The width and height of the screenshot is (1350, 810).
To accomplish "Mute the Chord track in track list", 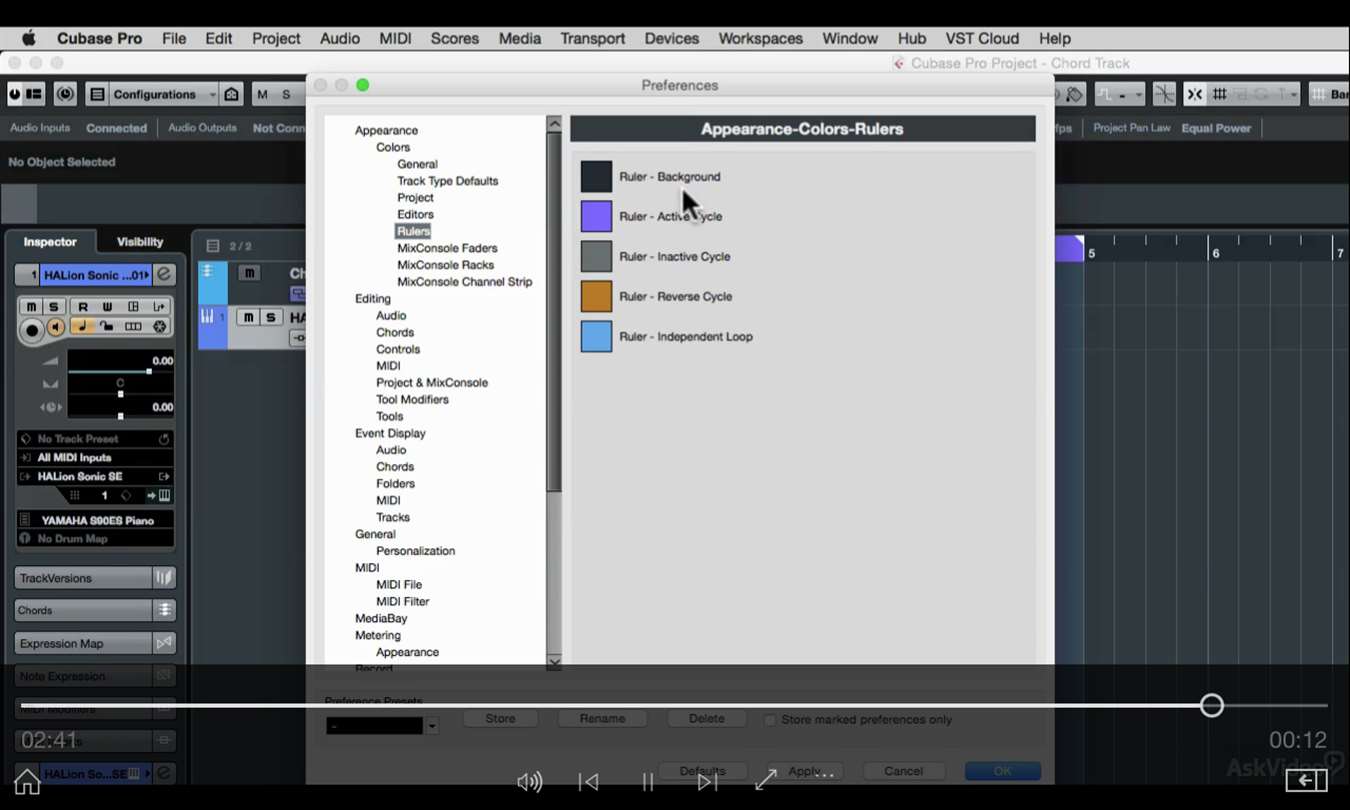I will (249, 273).
